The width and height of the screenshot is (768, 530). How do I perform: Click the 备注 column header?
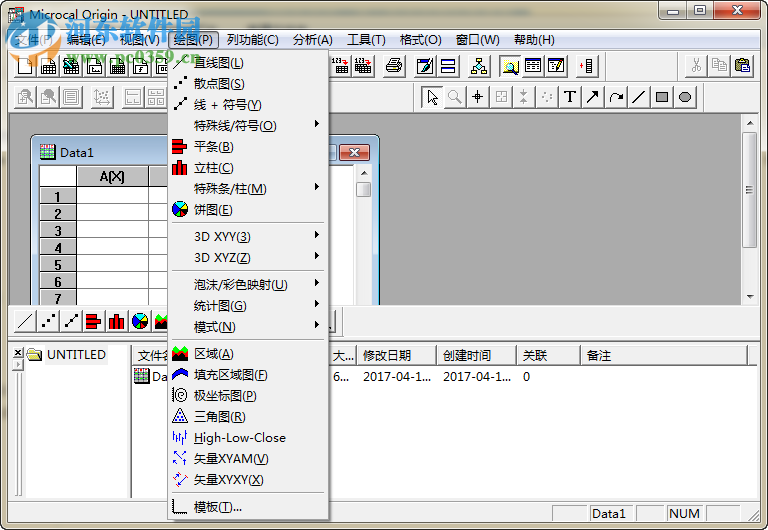(x=664, y=355)
